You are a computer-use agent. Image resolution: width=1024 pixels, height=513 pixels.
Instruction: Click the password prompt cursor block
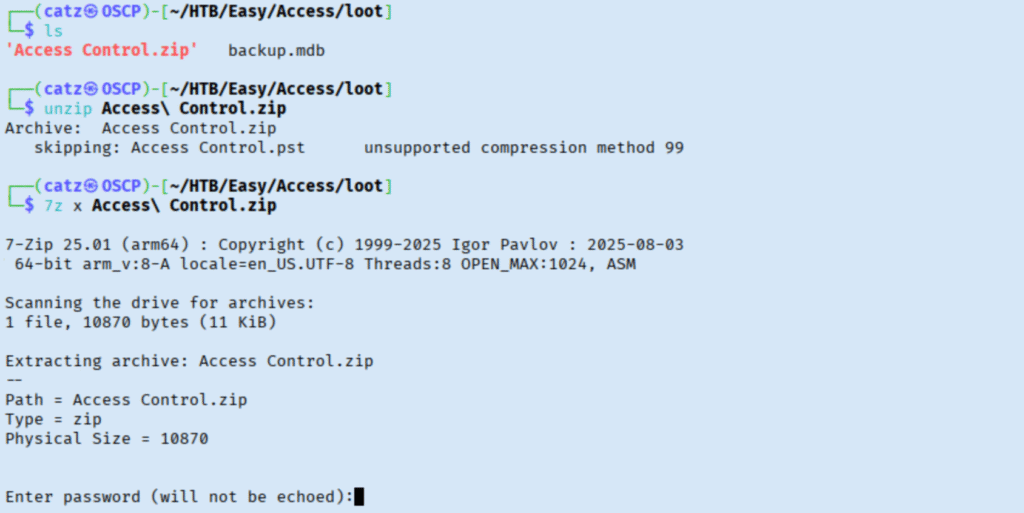[x=359, y=496]
